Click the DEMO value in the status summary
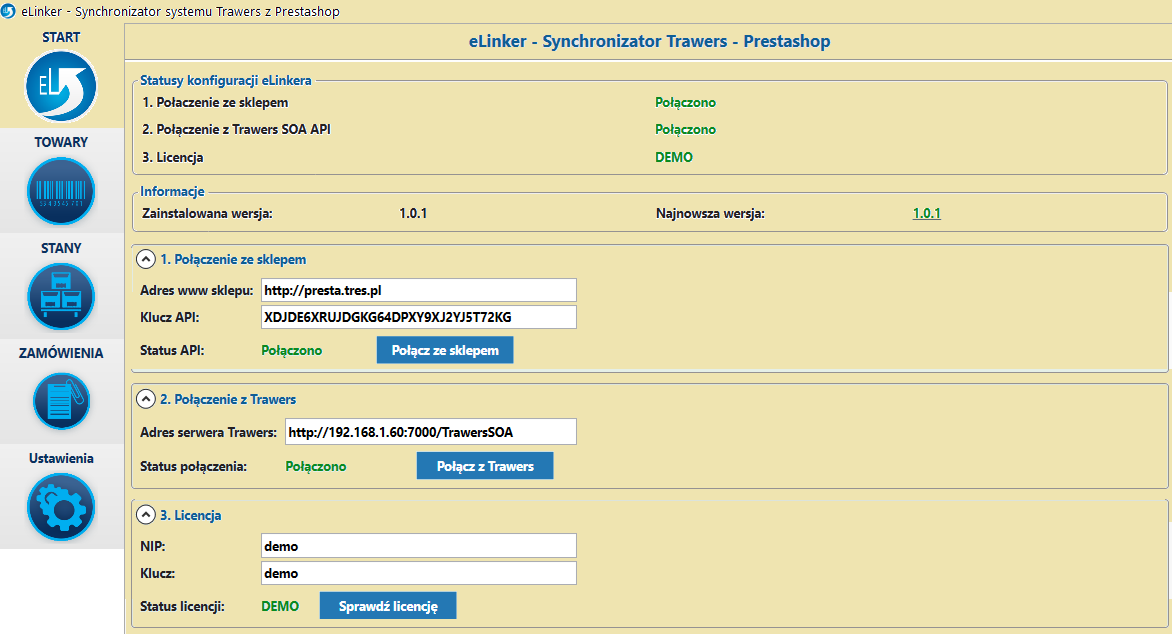Screen dimensions: 1173x634 pos(674,157)
